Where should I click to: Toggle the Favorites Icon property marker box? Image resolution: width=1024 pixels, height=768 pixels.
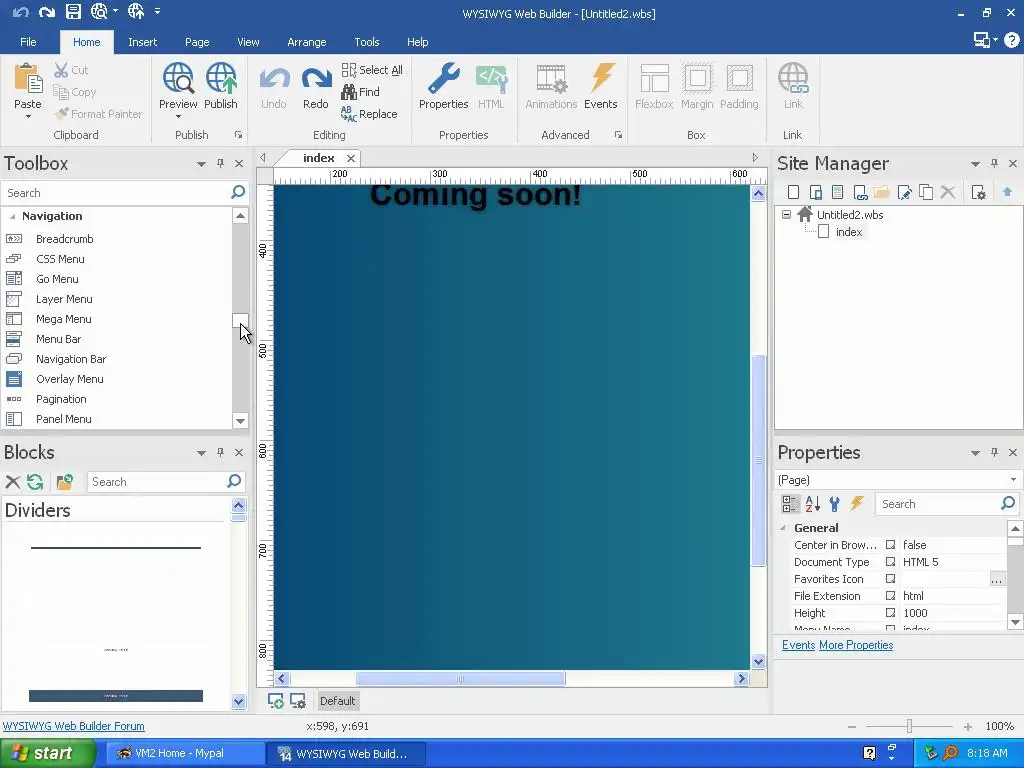[890, 579]
